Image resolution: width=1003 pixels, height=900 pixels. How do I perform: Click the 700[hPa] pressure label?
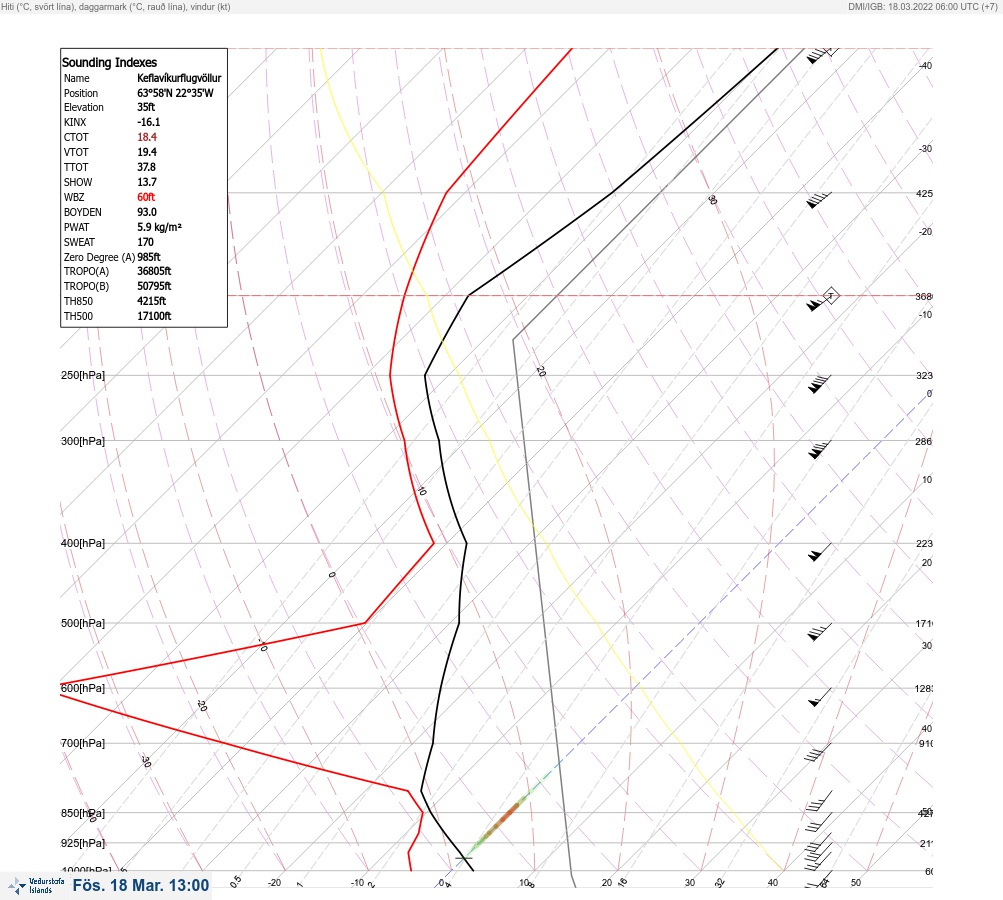click(x=83, y=743)
